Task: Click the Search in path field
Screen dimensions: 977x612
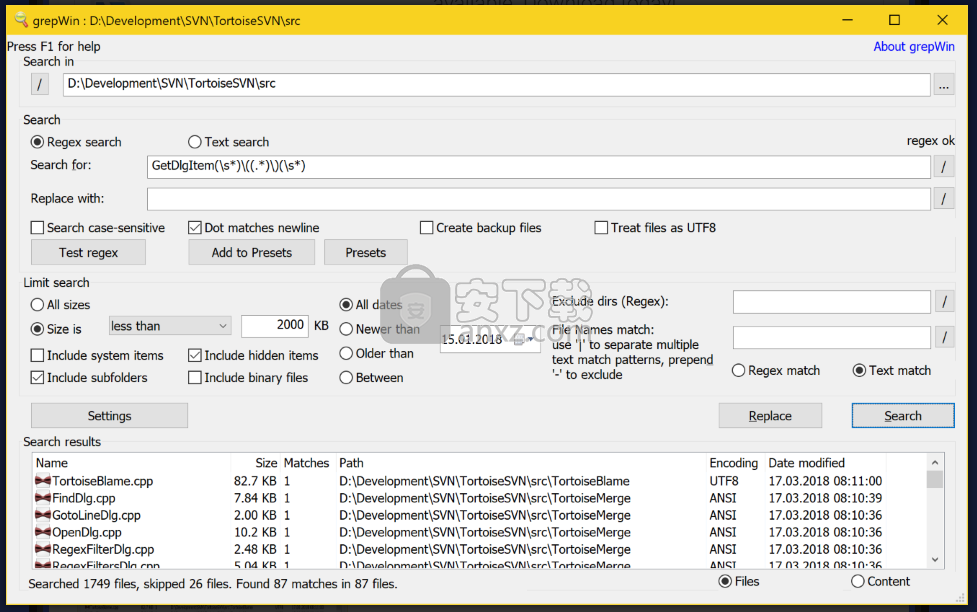Action: tap(497, 84)
